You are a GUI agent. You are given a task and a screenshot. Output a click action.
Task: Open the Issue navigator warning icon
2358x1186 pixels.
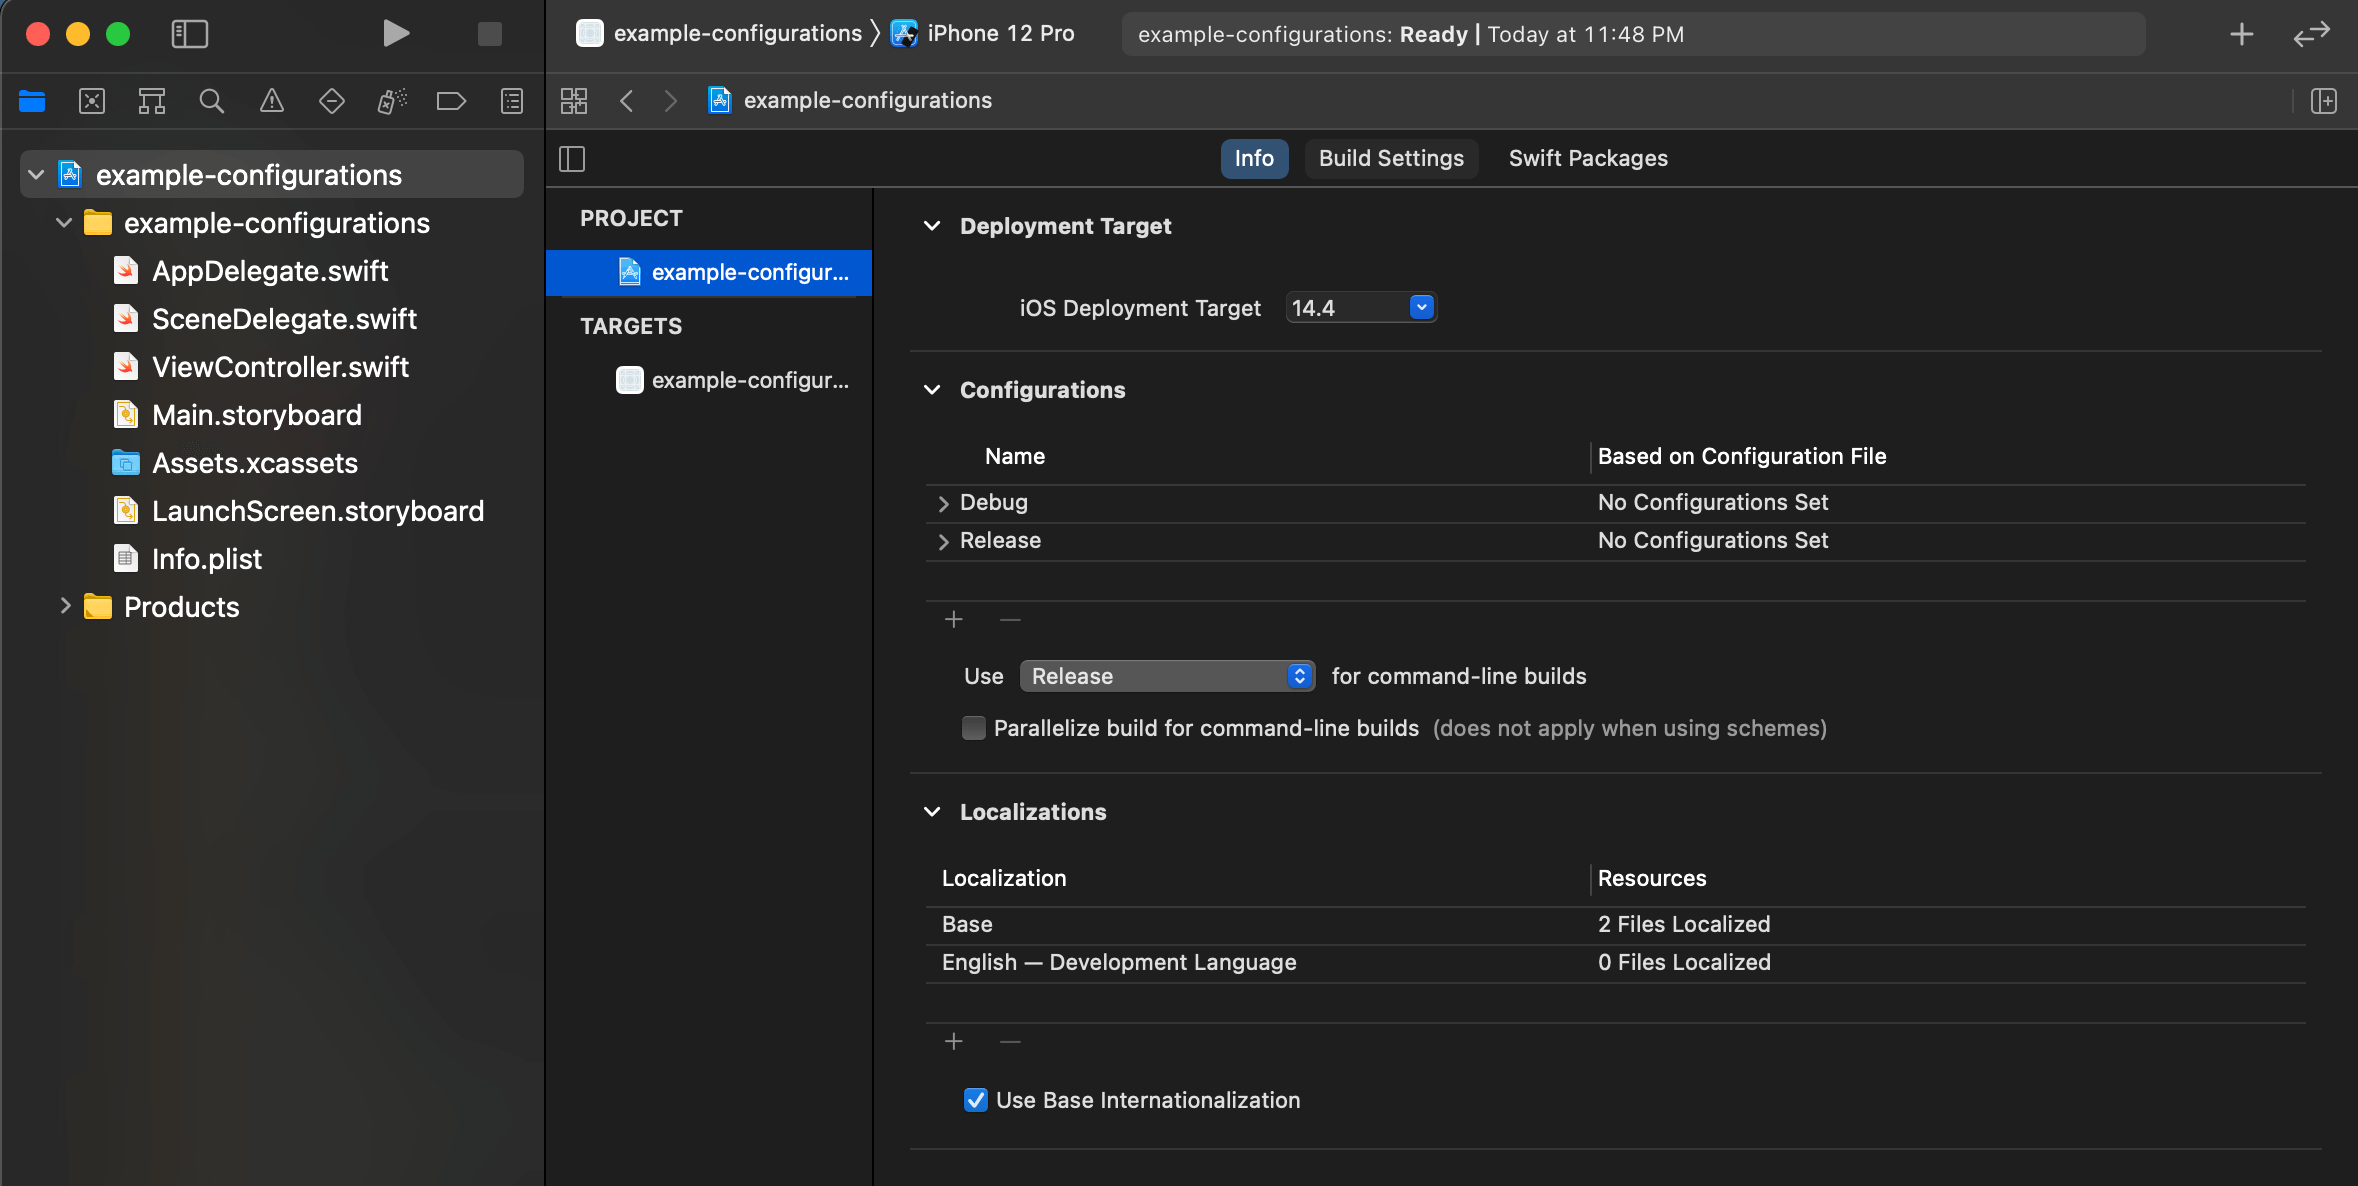coord(271,101)
